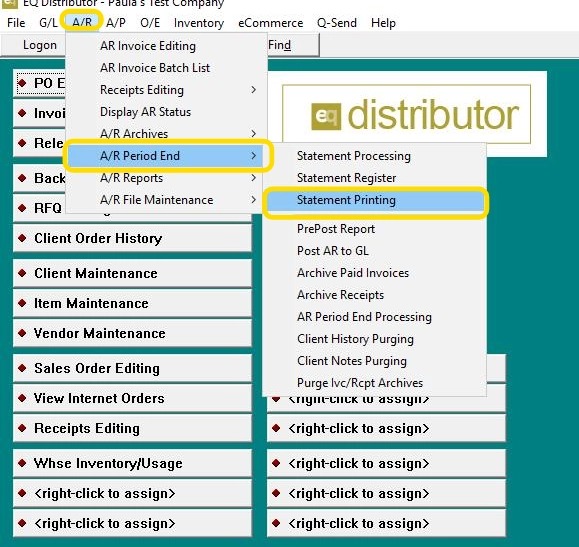
Task: Expand arrow beside Receipts Editing menu entry
Action: (x=253, y=90)
